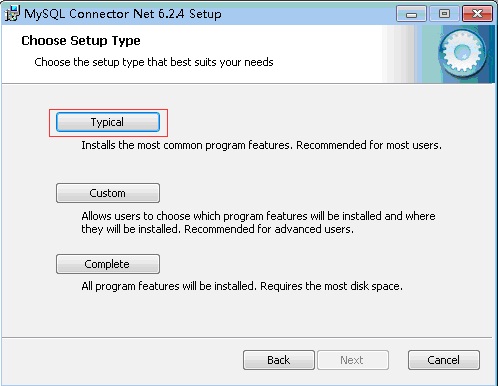The image size is (498, 386).
Task: Maximize the setup dialog window
Action: [x=444, y=14]
